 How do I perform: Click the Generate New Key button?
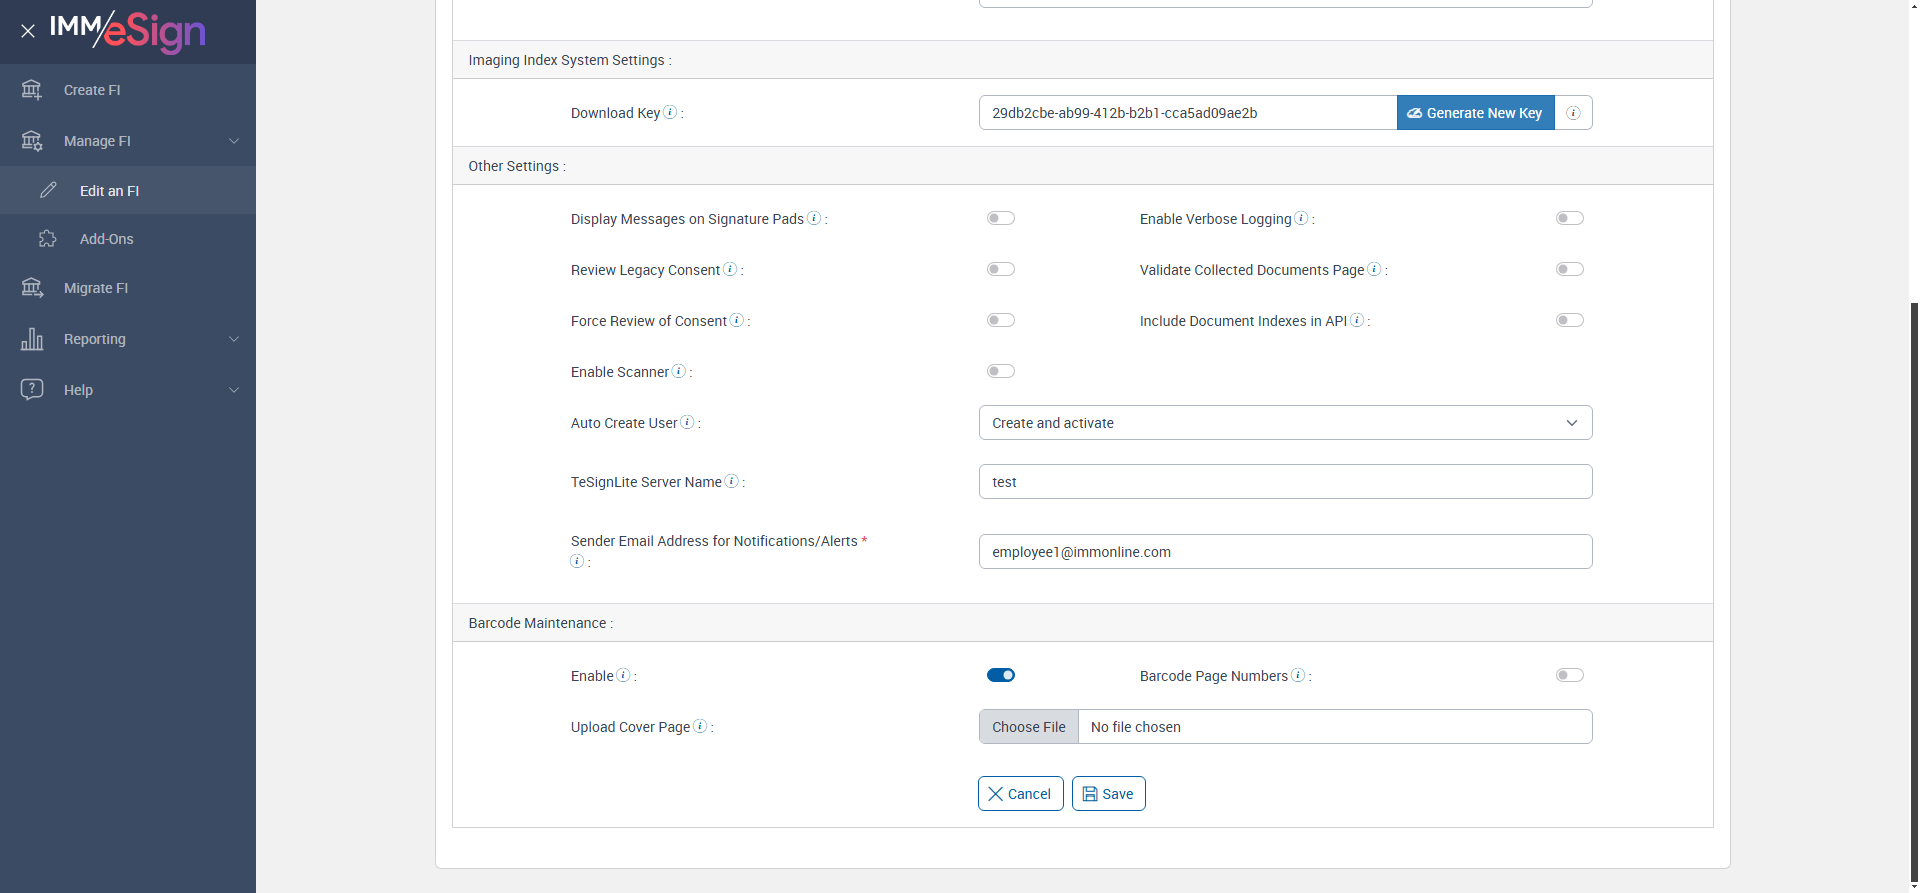1475,113
